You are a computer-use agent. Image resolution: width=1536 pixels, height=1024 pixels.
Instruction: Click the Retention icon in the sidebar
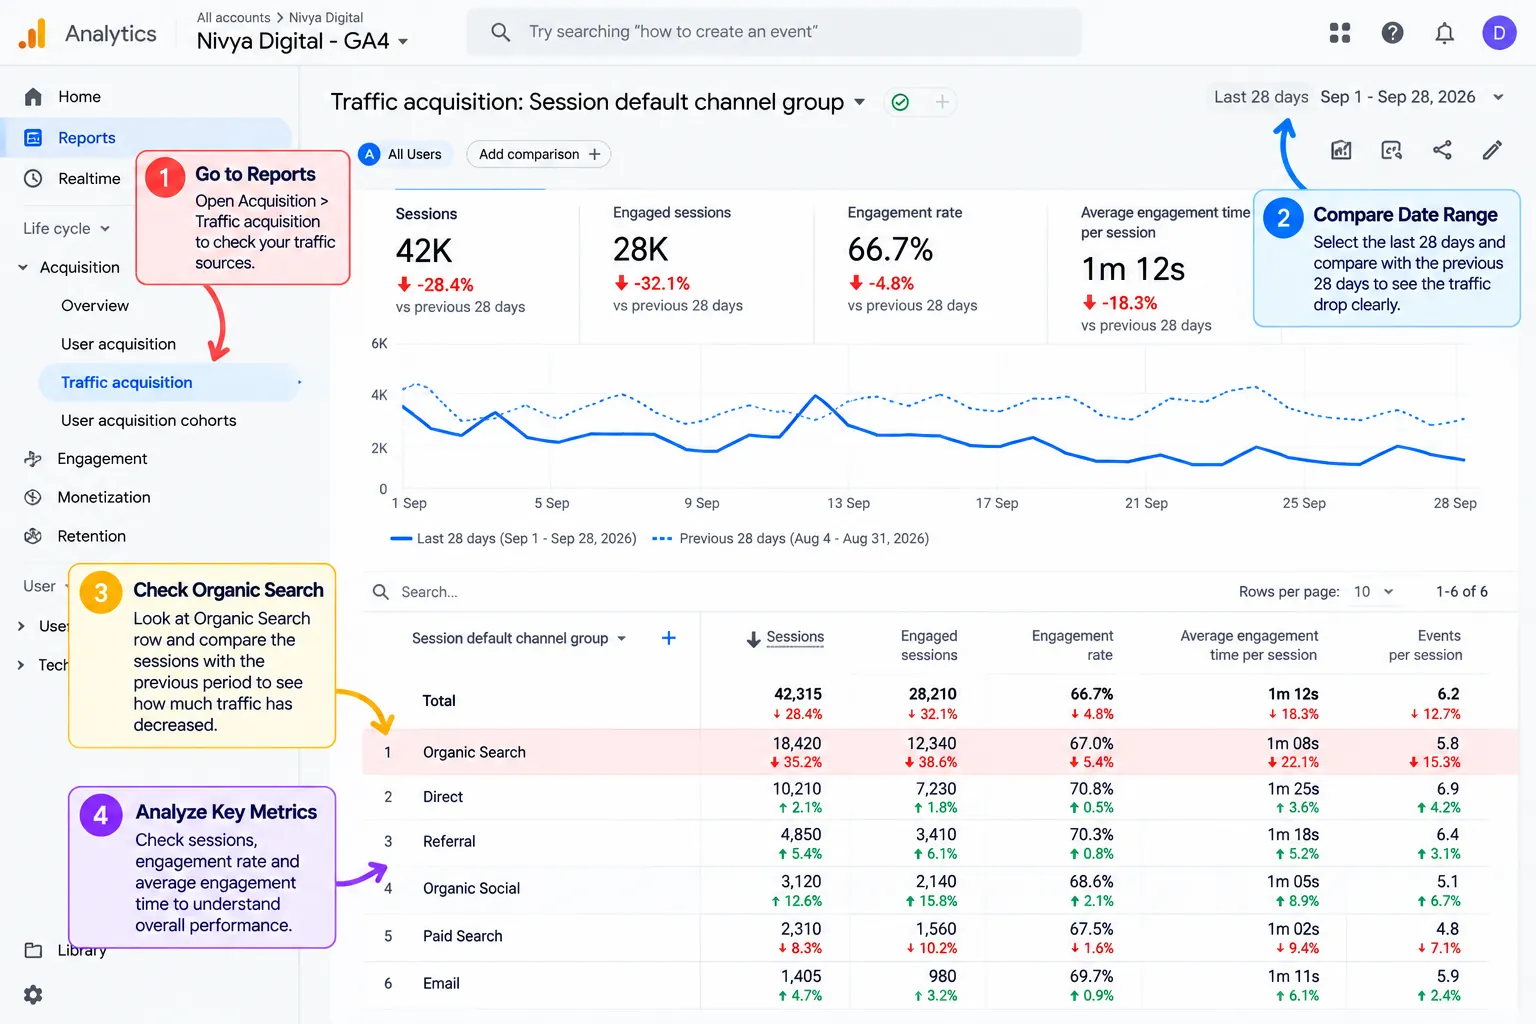point(33,536)
